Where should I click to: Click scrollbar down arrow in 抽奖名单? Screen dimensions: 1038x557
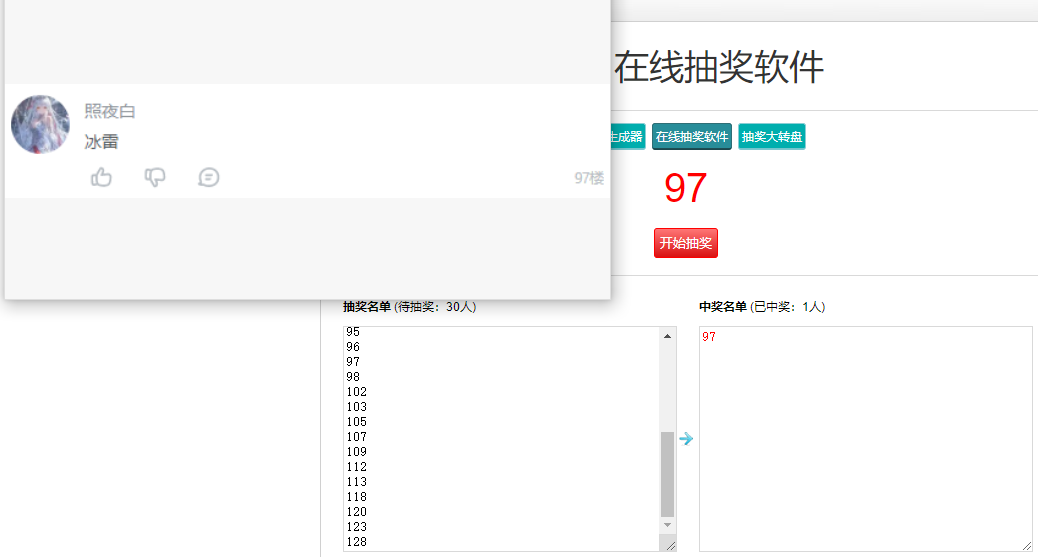pyautogui.click(x=667, y=525)
